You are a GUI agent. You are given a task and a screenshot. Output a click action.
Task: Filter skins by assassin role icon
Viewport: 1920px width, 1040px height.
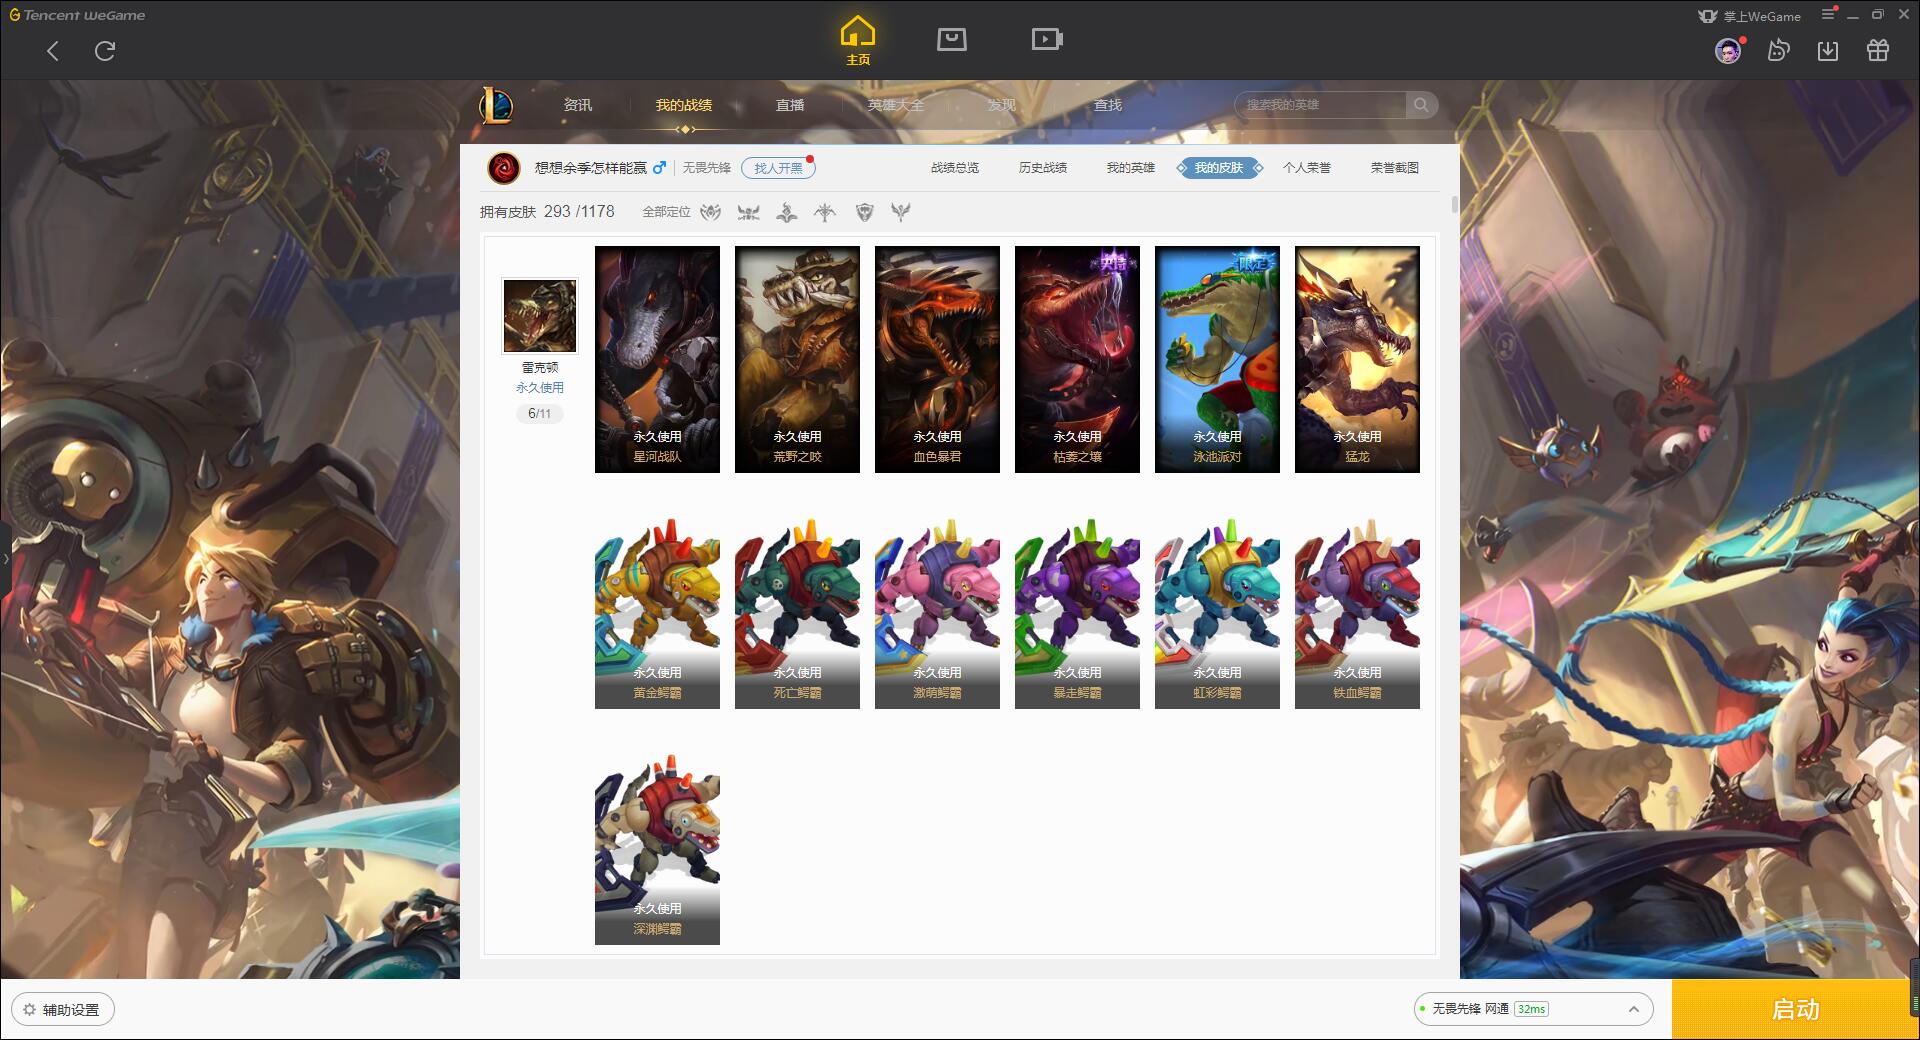tap(748, 212)
